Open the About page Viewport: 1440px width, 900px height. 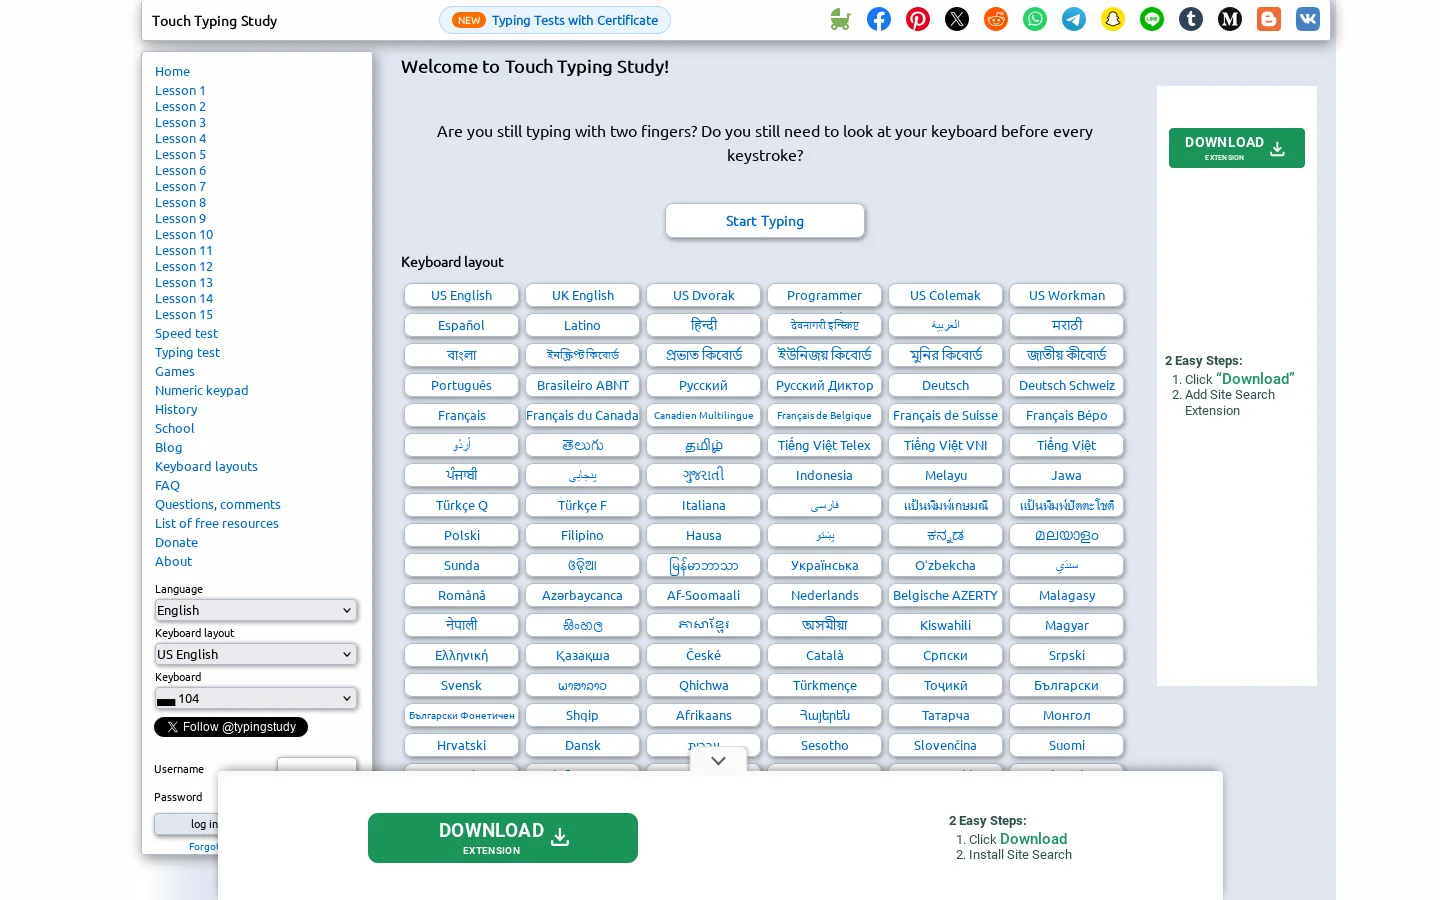[x=173, y=561]
